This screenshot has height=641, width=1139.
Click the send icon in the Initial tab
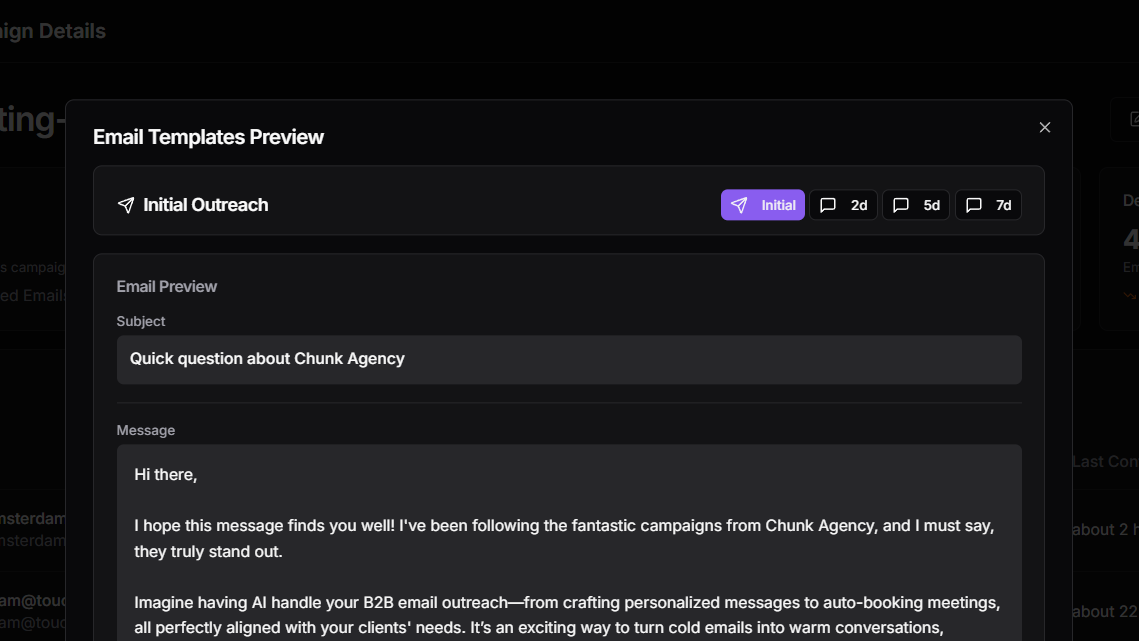(x=739, y=205)
